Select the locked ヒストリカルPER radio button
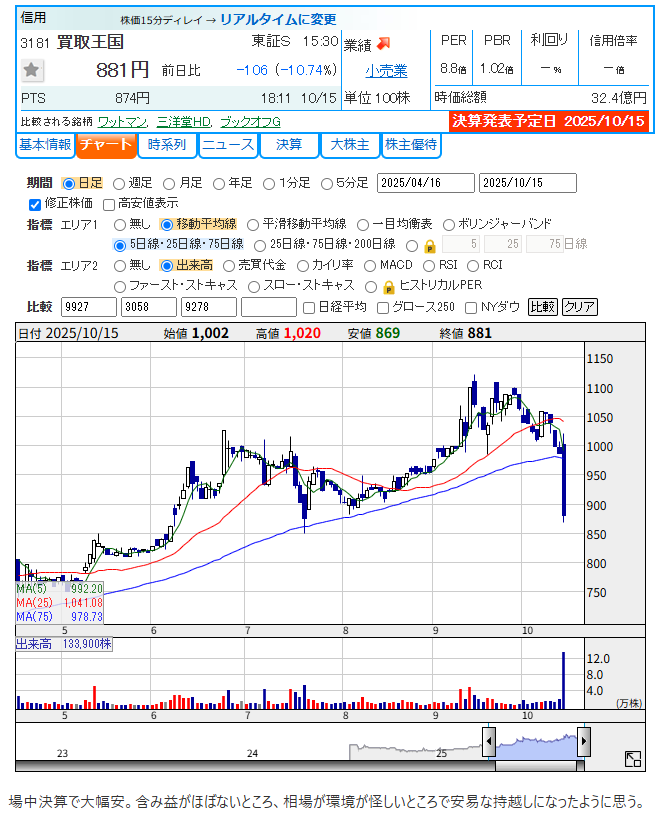 [x=371, y=286]
